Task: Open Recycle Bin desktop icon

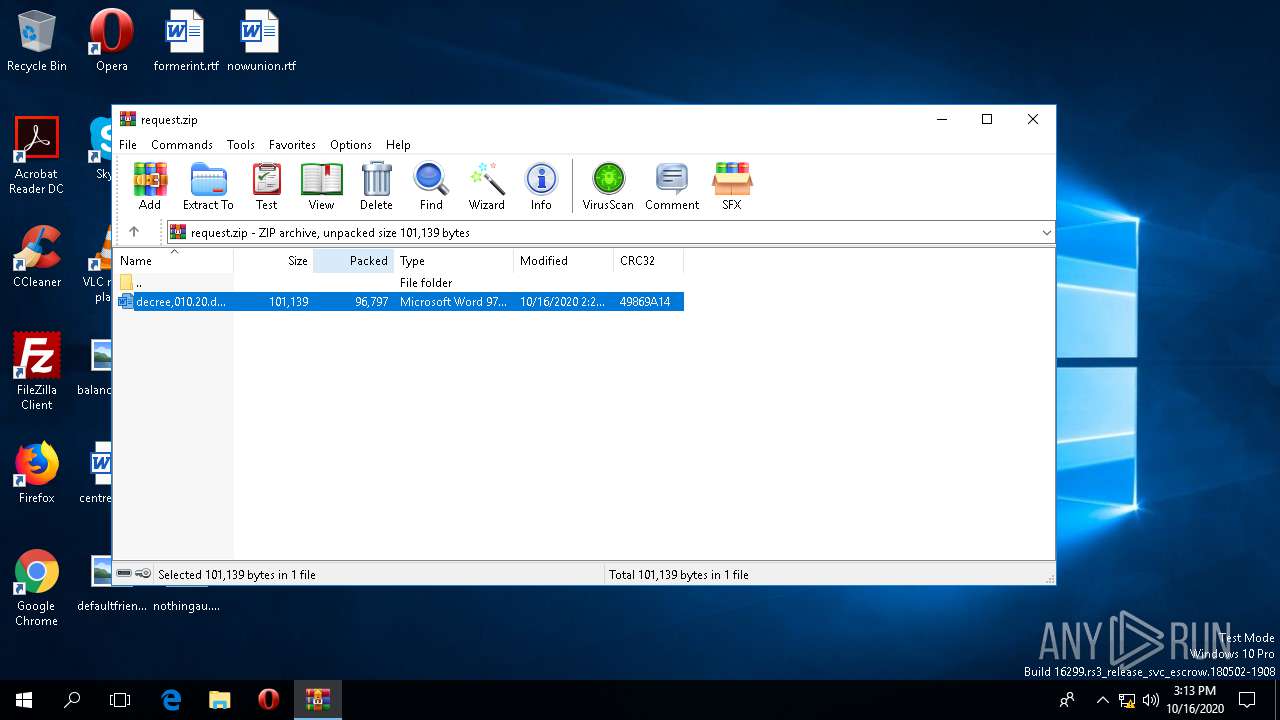Action: 37,40
